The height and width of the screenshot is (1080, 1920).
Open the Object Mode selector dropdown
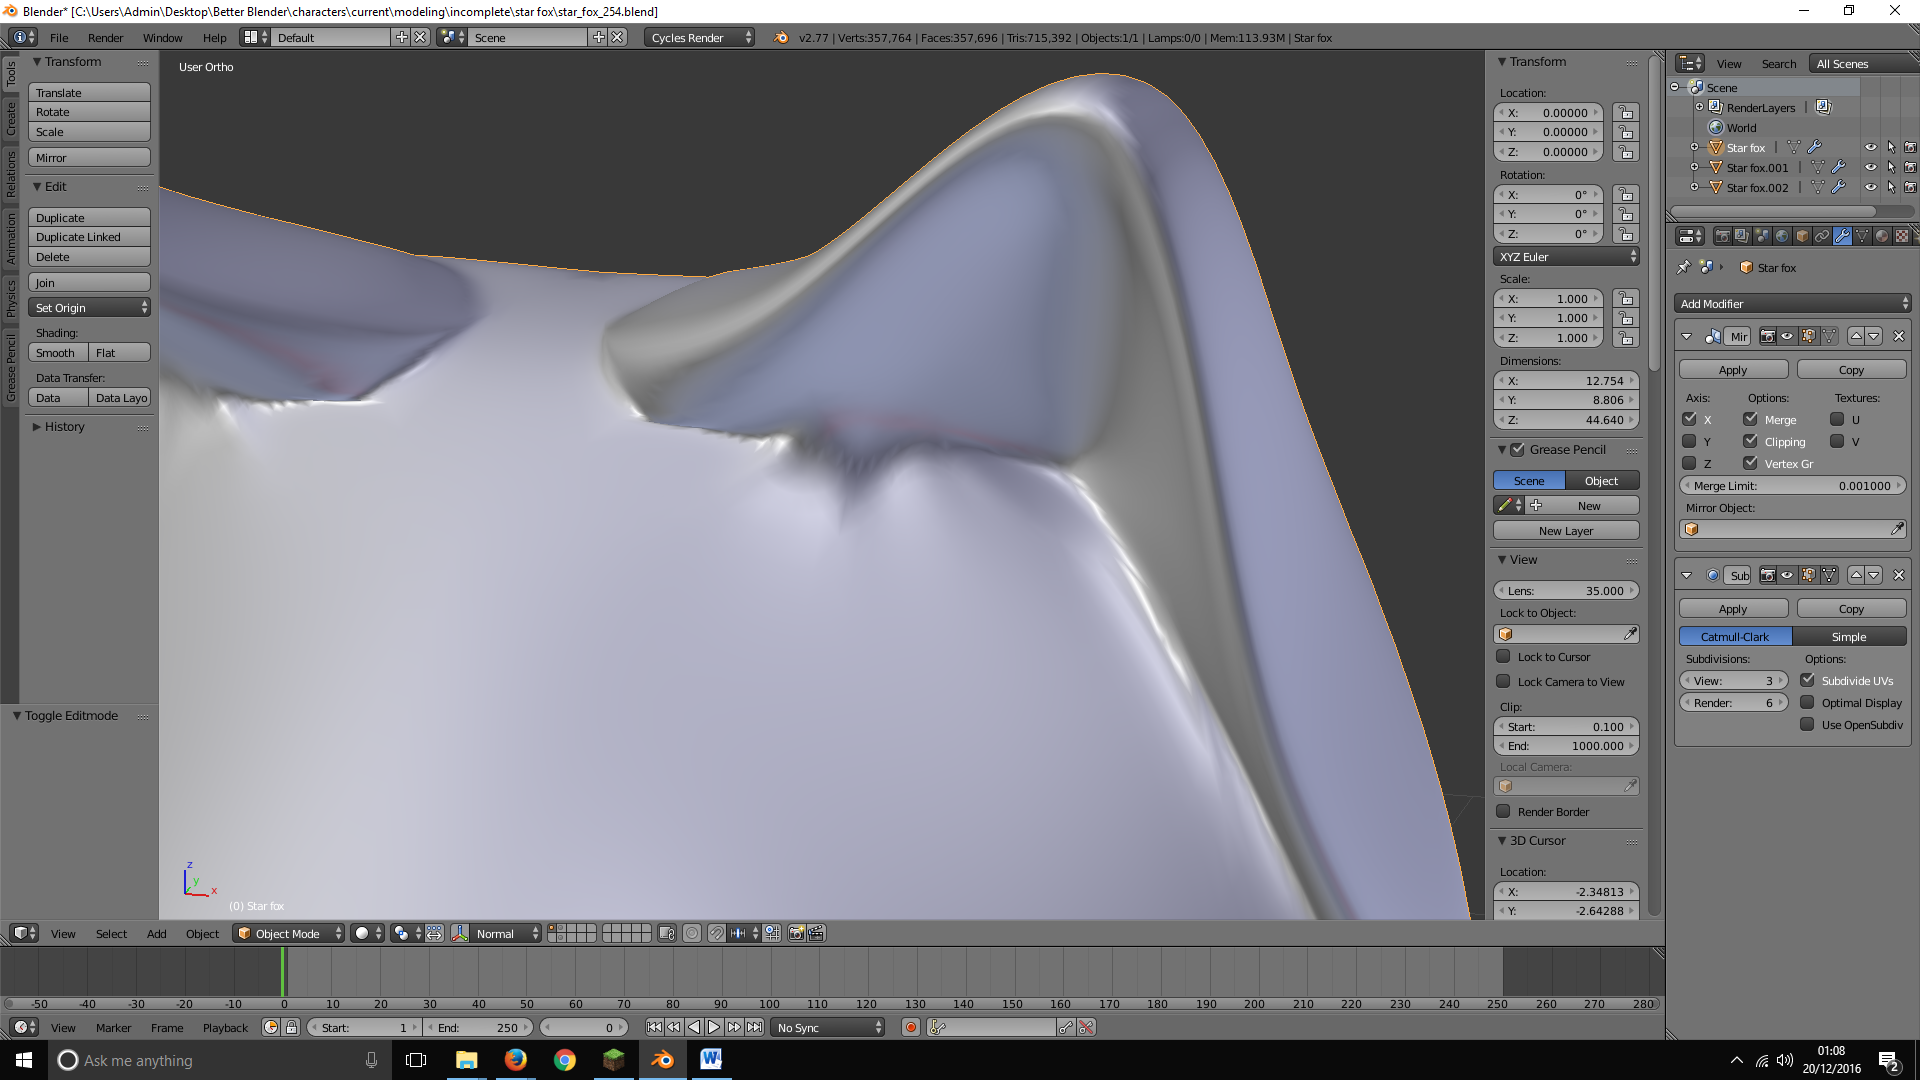point(289,933)
